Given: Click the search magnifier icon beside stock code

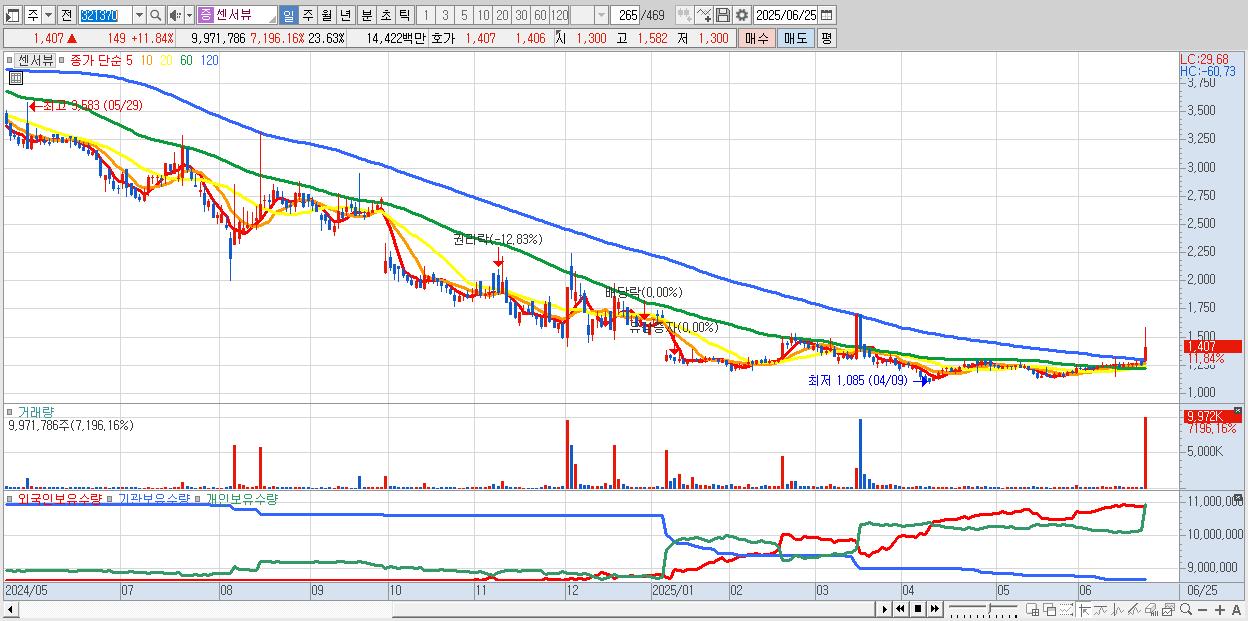Looking at the screenshot, I should [155, 15].
